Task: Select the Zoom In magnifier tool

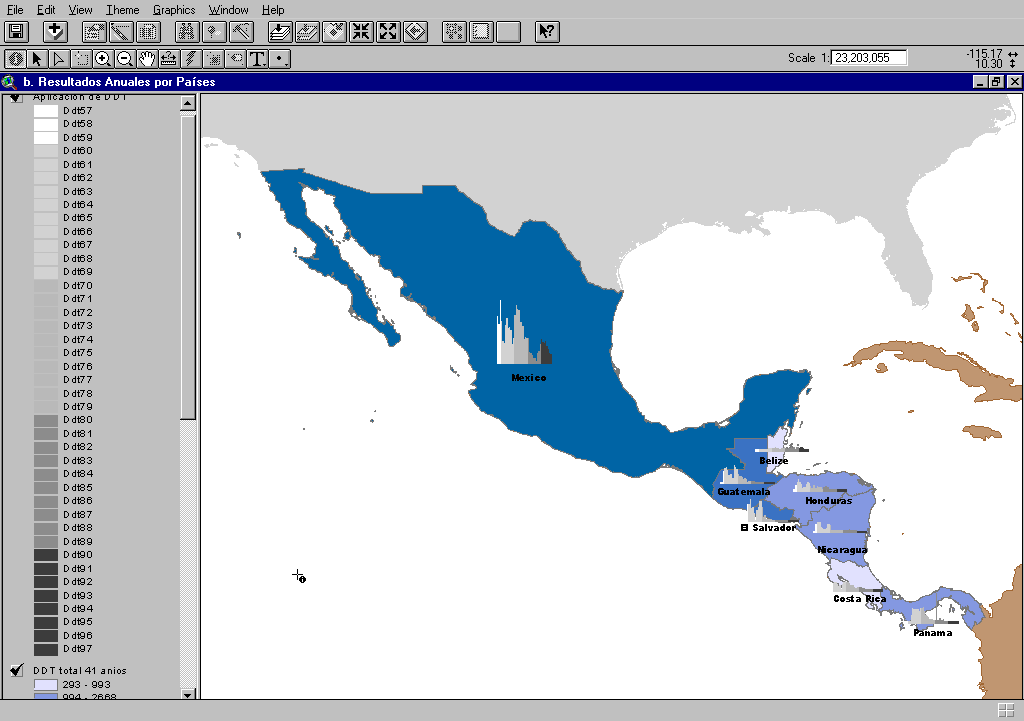Action: click(103, 59)
